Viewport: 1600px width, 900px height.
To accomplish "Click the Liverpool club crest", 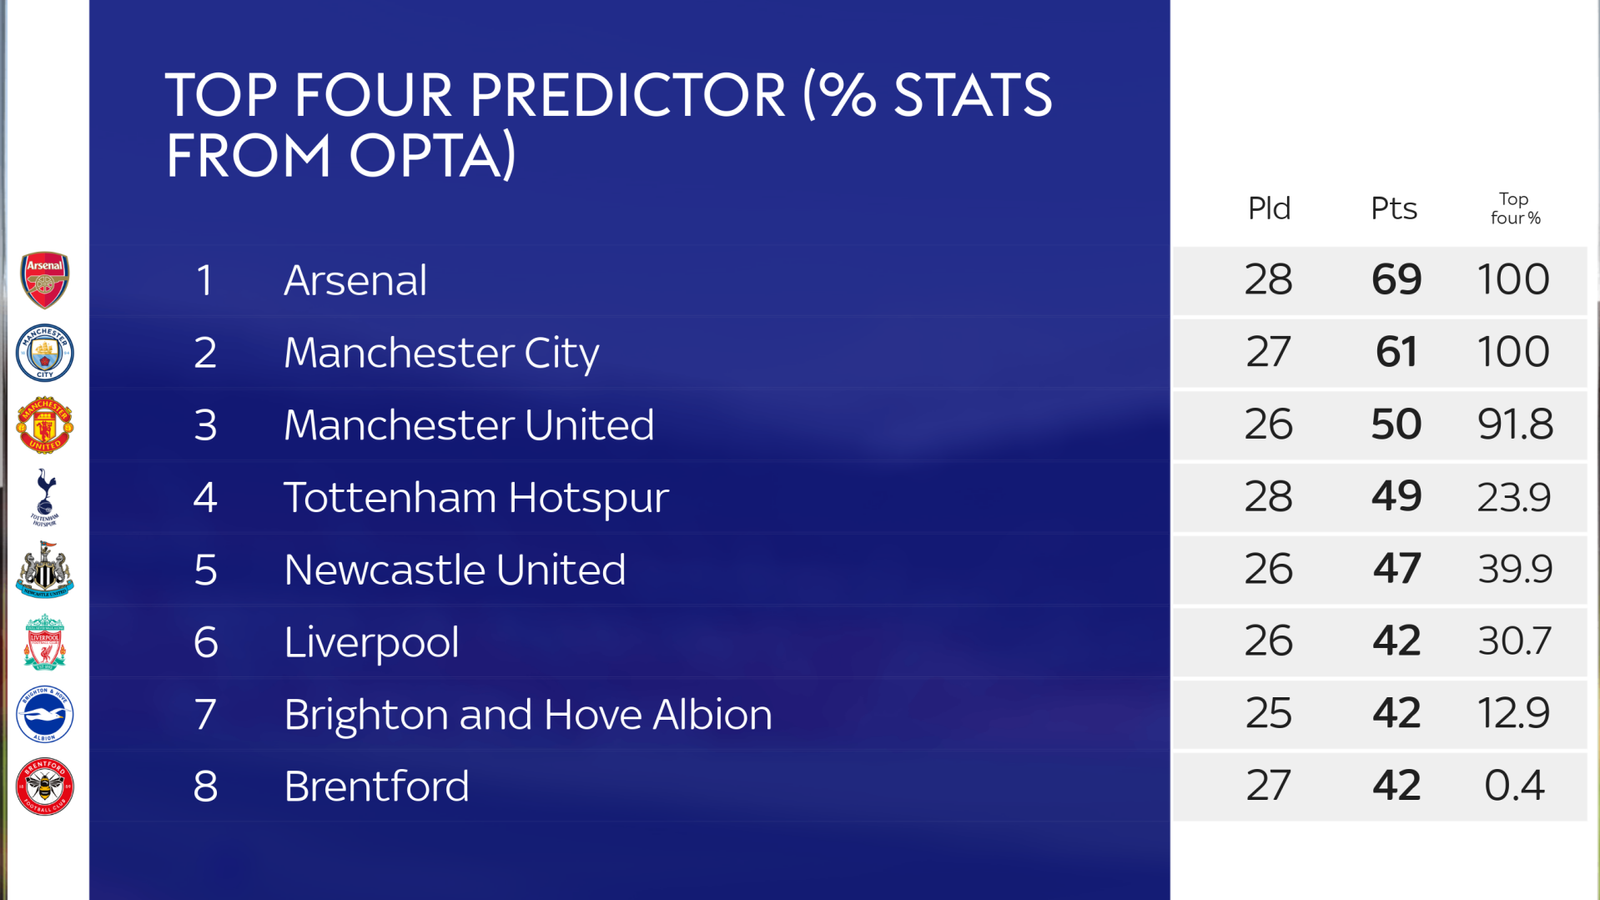I will (x=45, y=642).
